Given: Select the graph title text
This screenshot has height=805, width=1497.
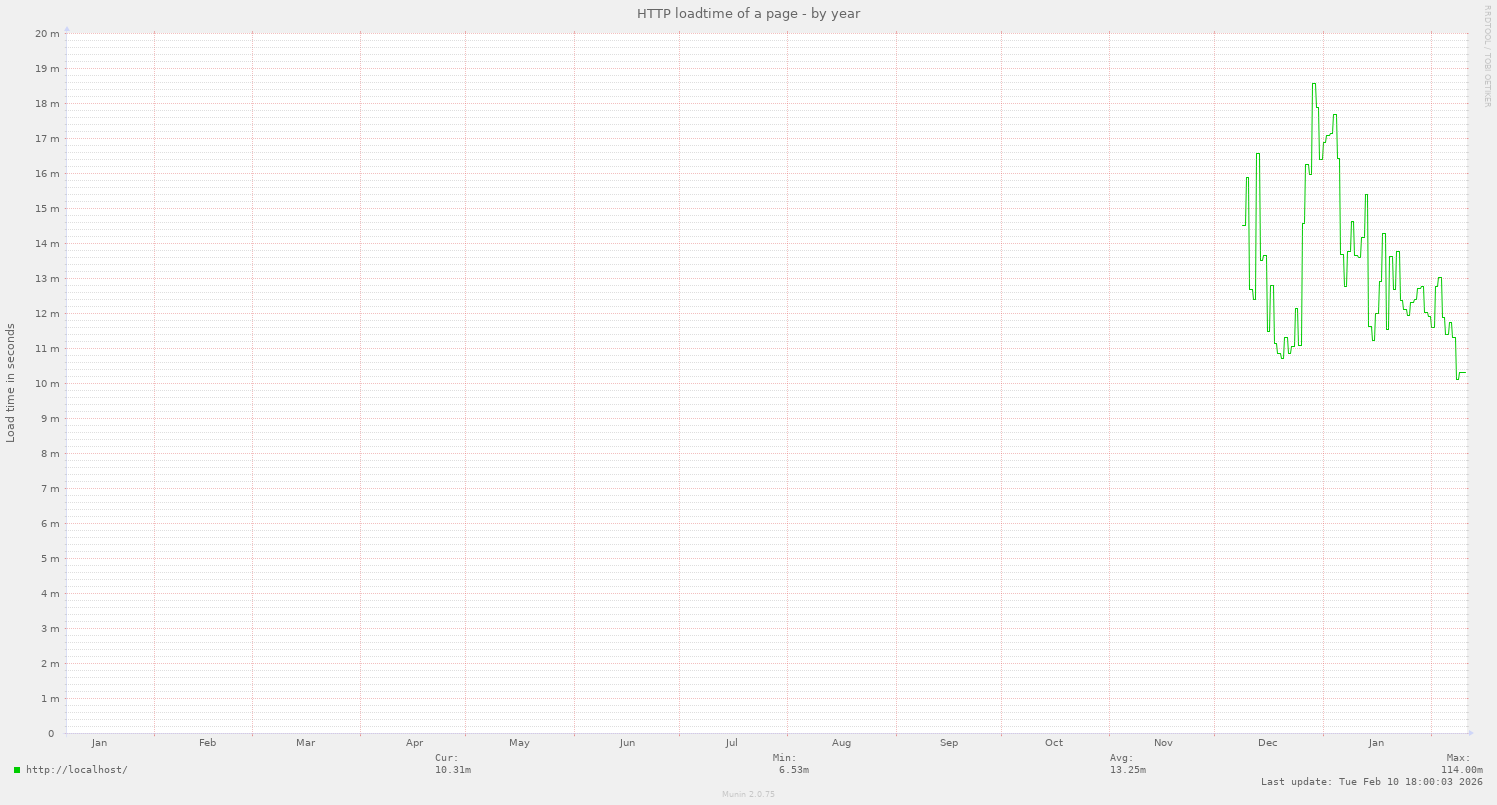Looking at the screenshot, I should [747, 13].
